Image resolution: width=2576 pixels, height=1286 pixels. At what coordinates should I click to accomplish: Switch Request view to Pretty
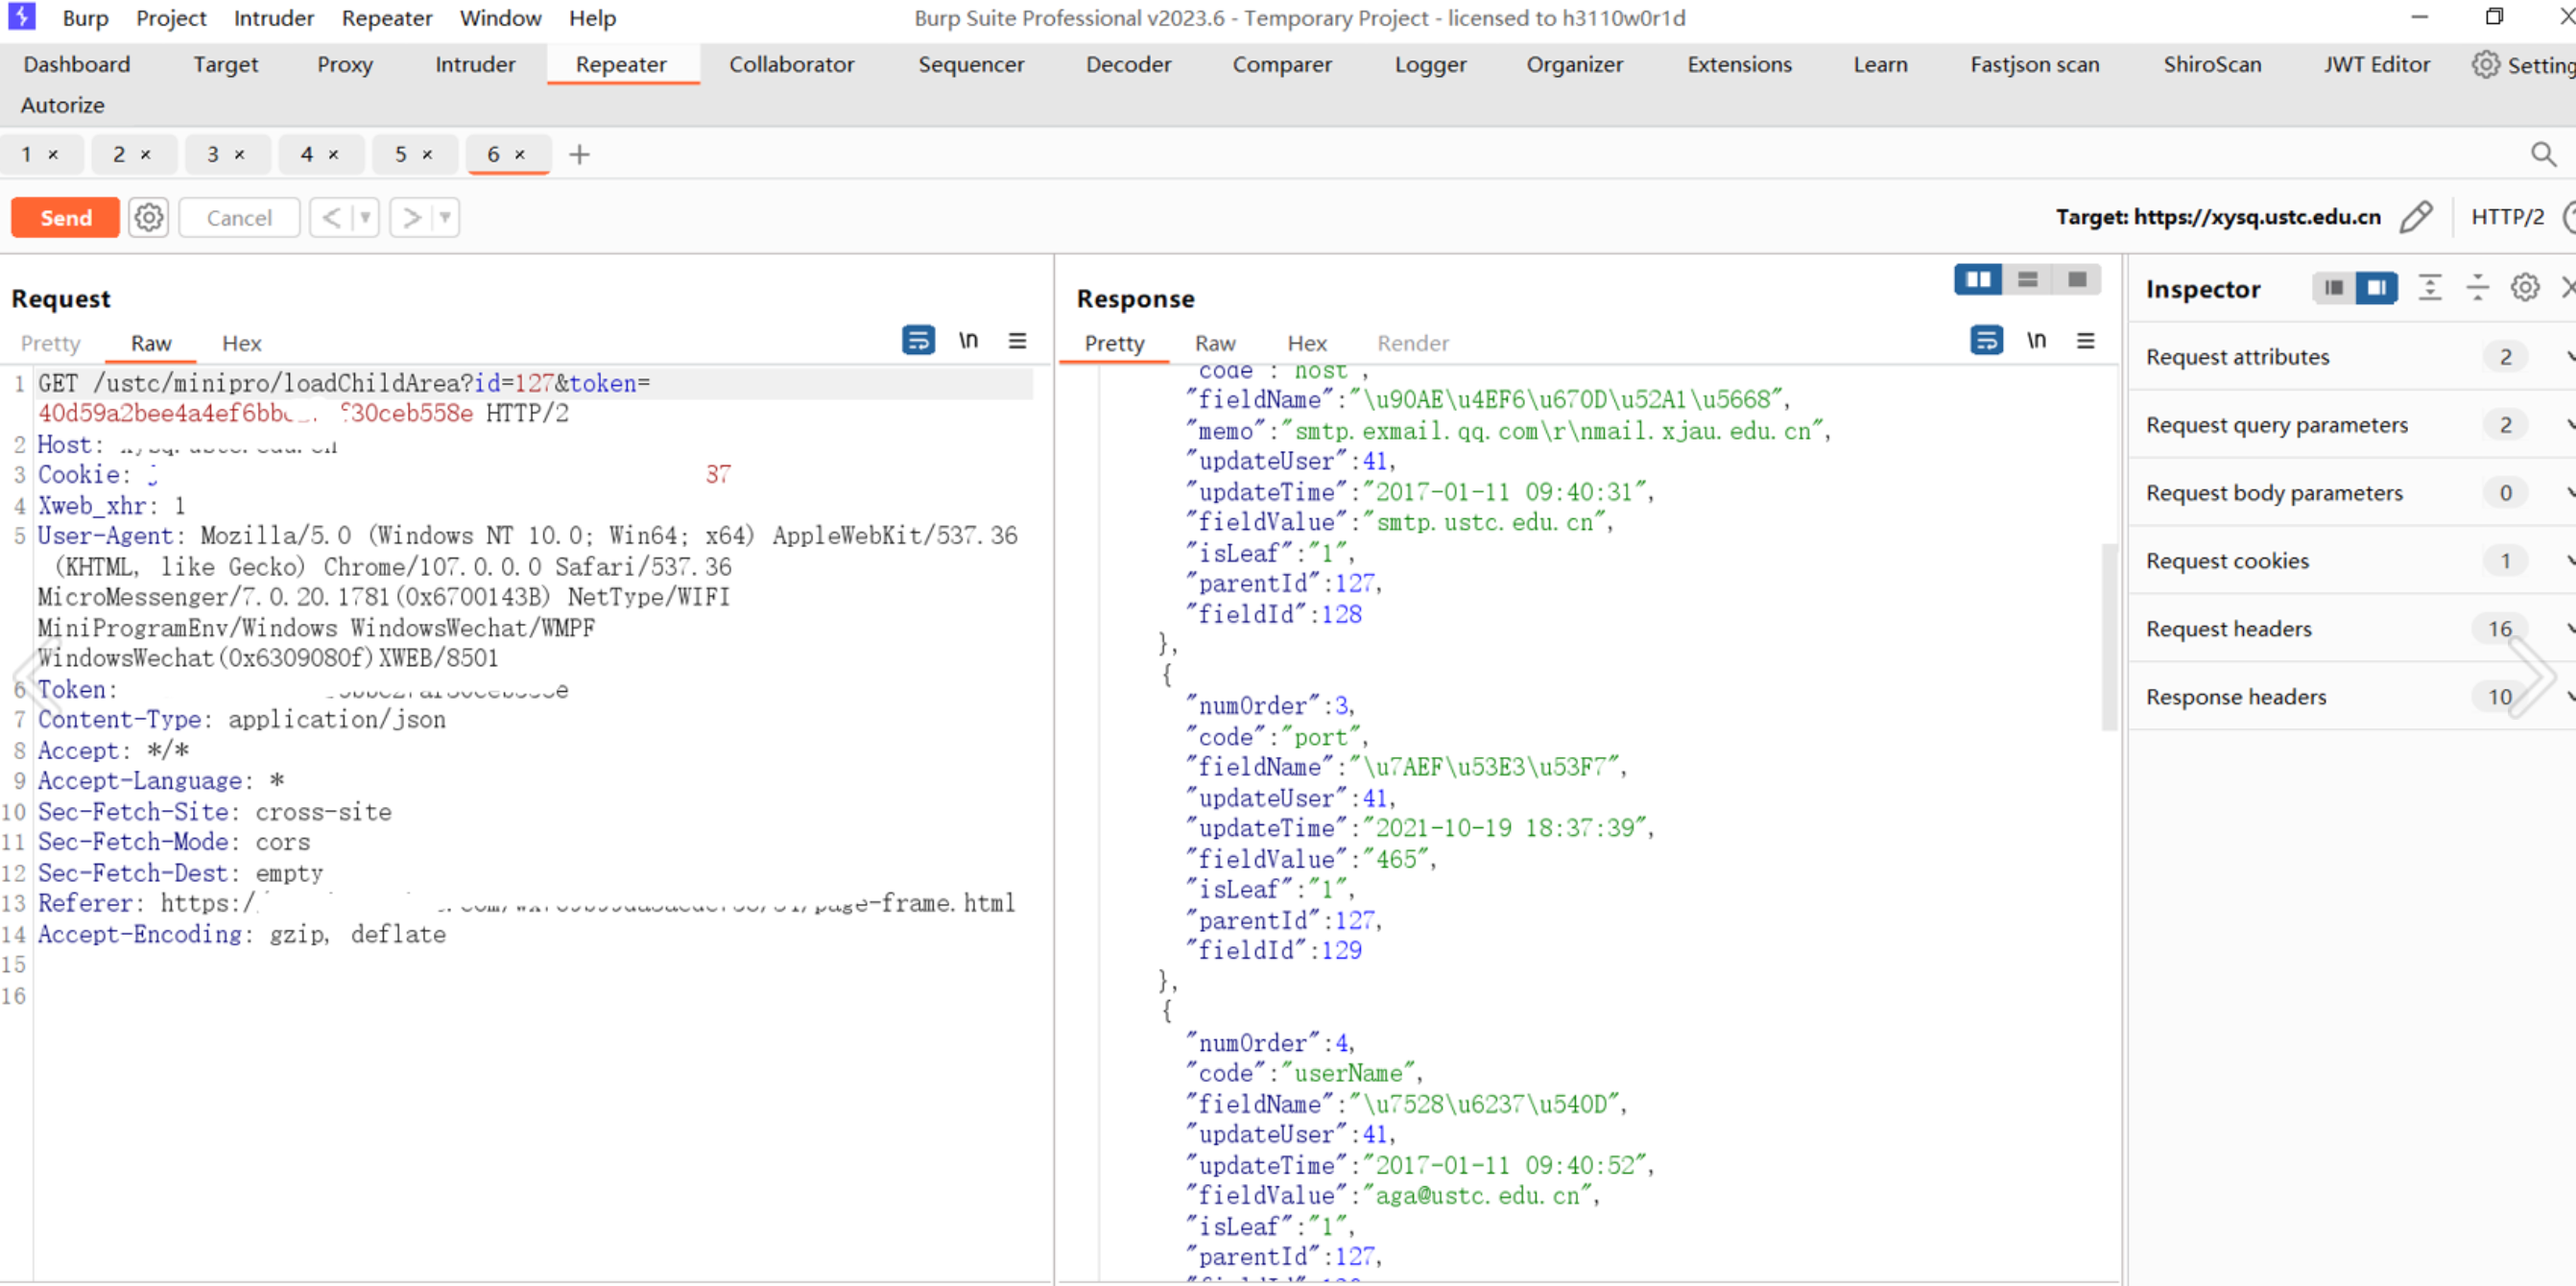click(x=50, y=343)
